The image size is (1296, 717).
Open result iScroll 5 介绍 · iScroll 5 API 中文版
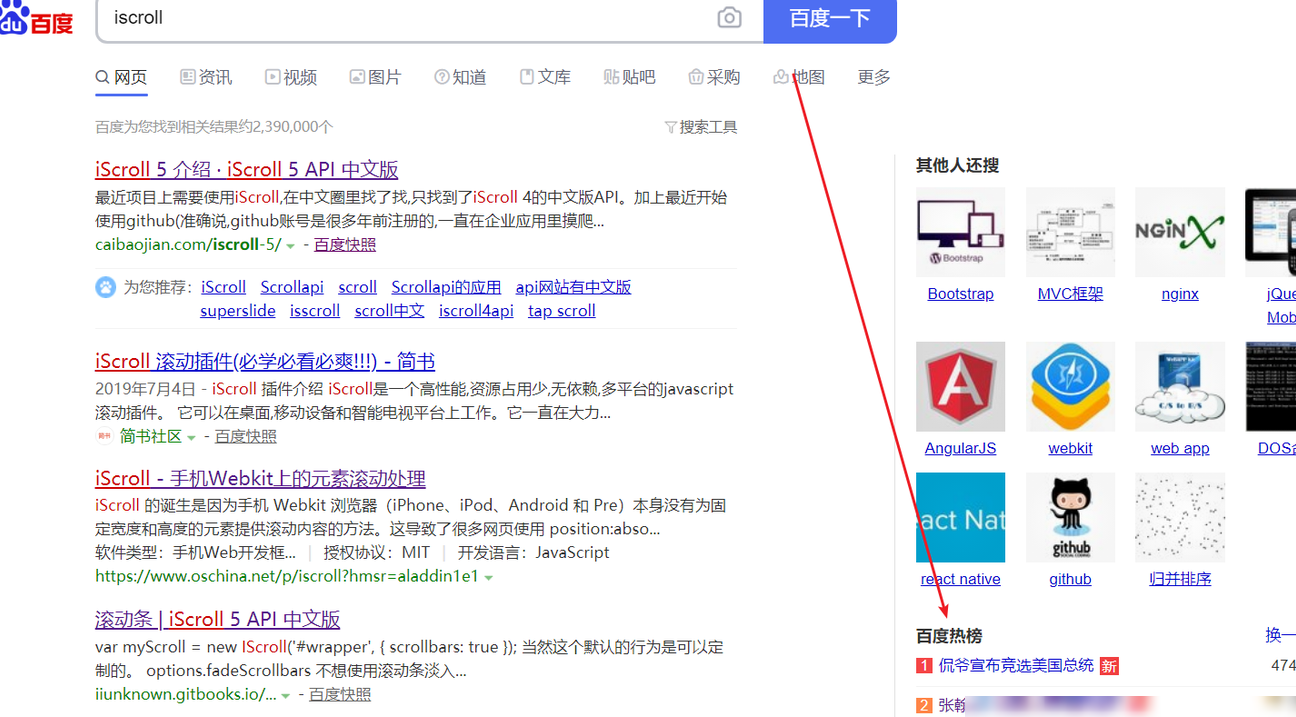point(247,169)
